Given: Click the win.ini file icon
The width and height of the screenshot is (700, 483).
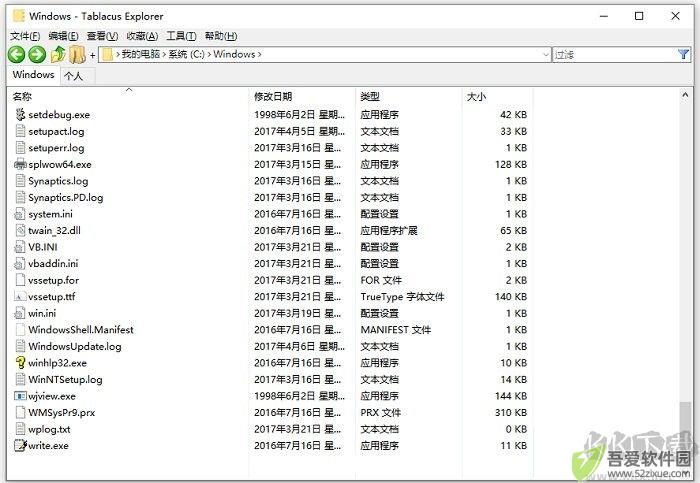Looking at the screenshot, I should pyautogui.click(x=20, y=313).
